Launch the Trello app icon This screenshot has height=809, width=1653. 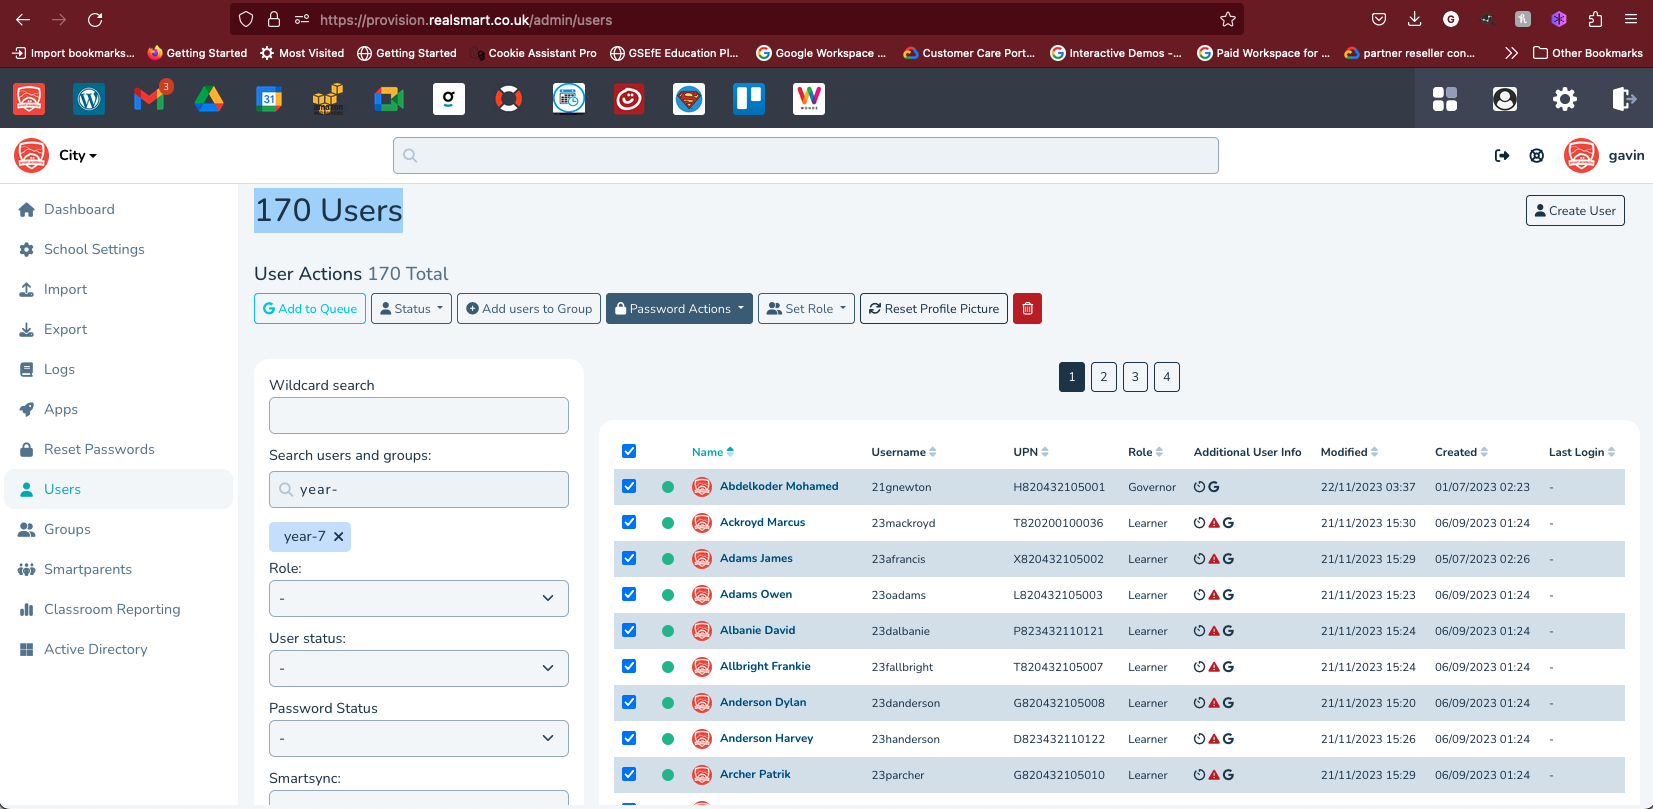[x=749, y=98]
